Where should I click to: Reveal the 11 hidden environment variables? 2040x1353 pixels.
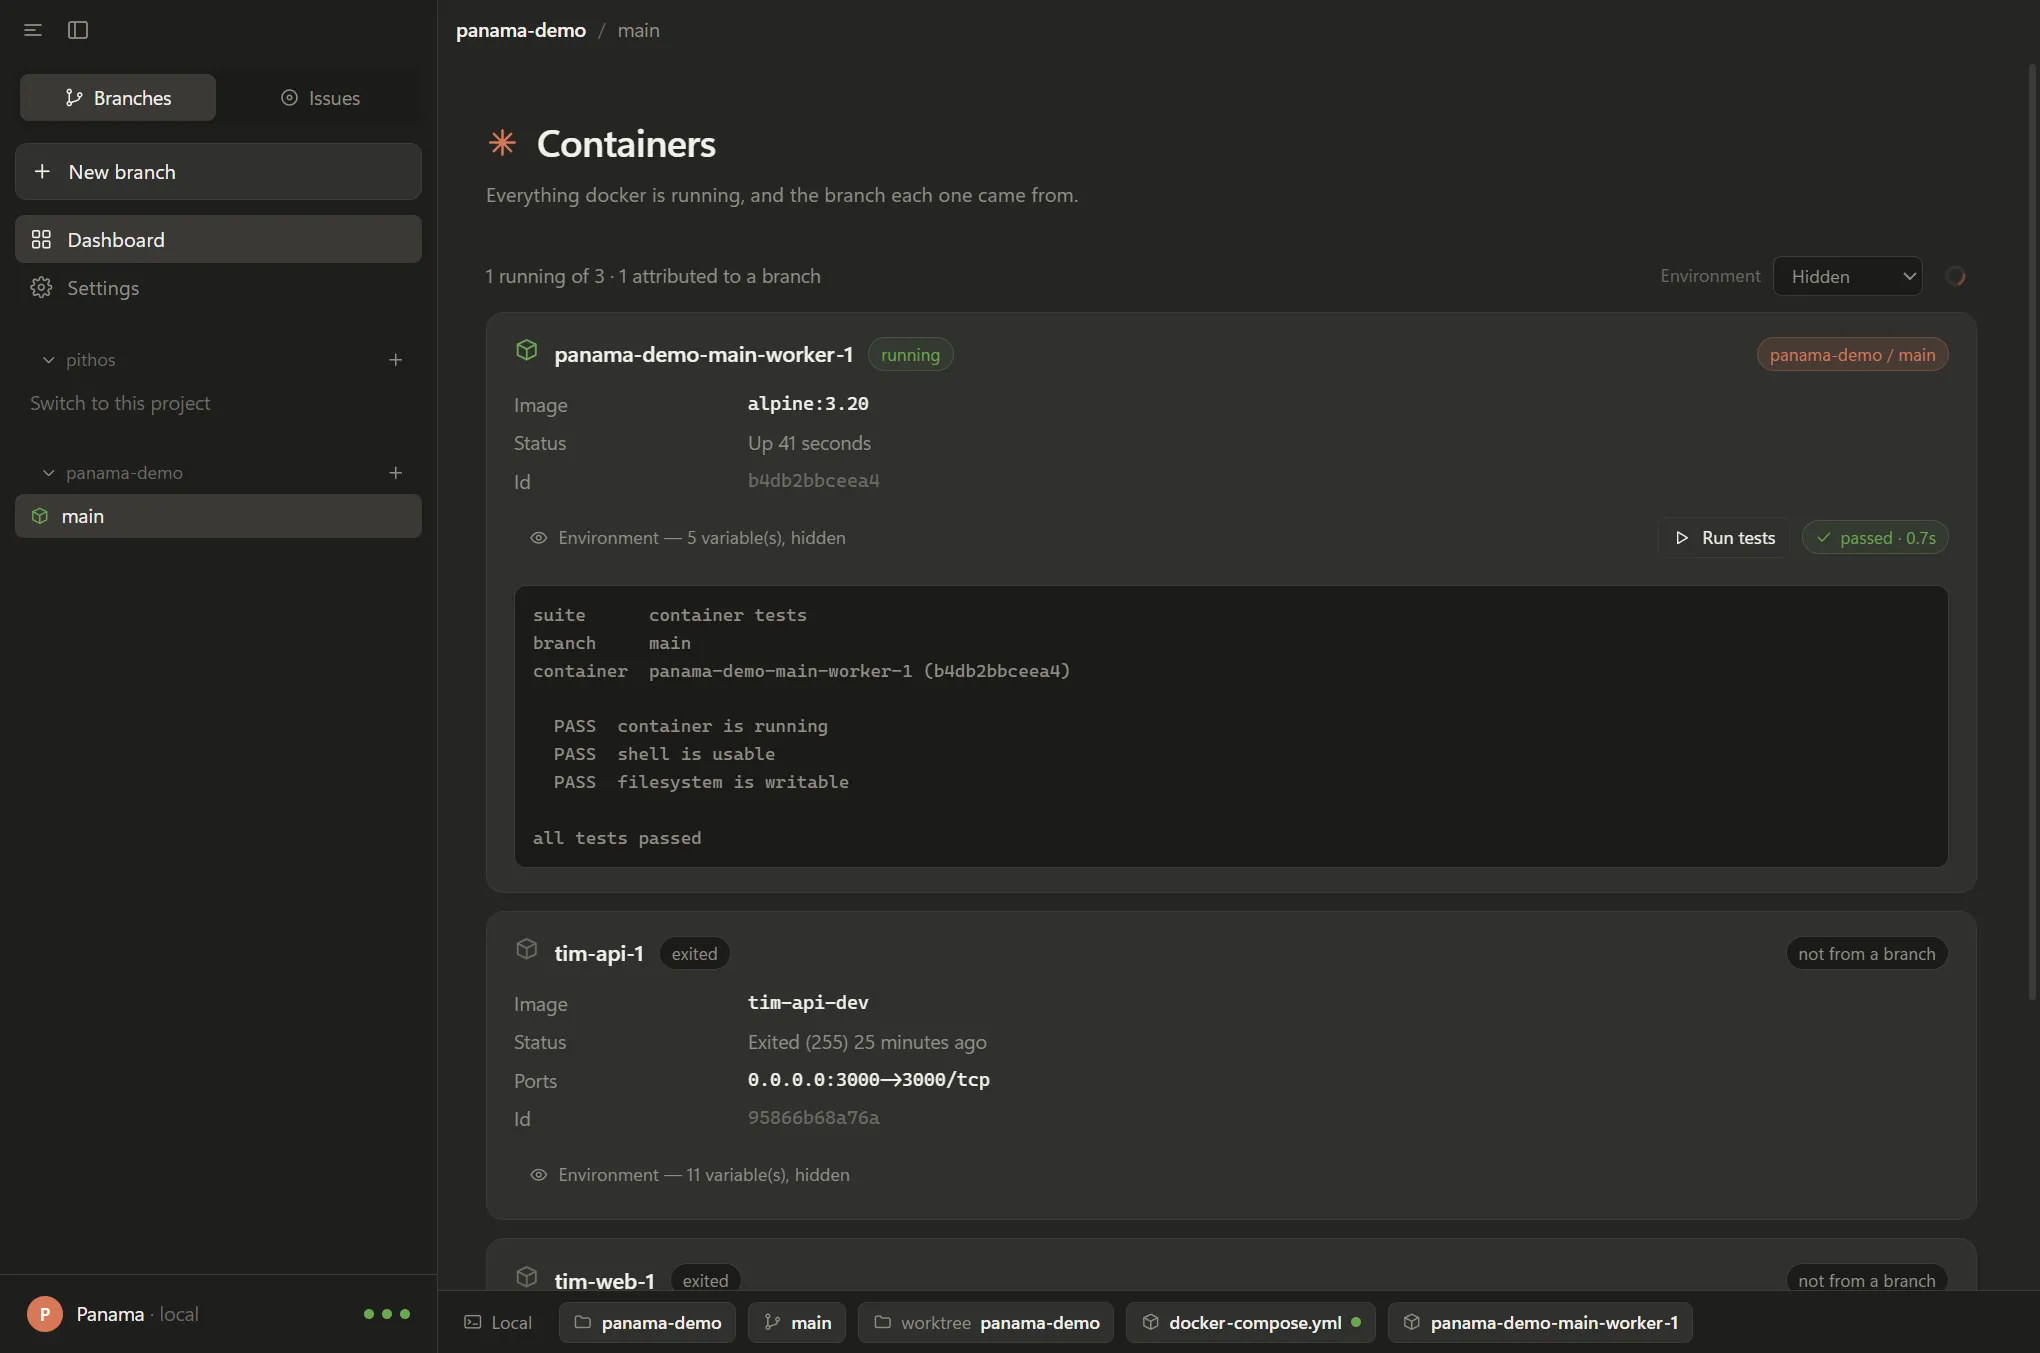coord(690,1175)
